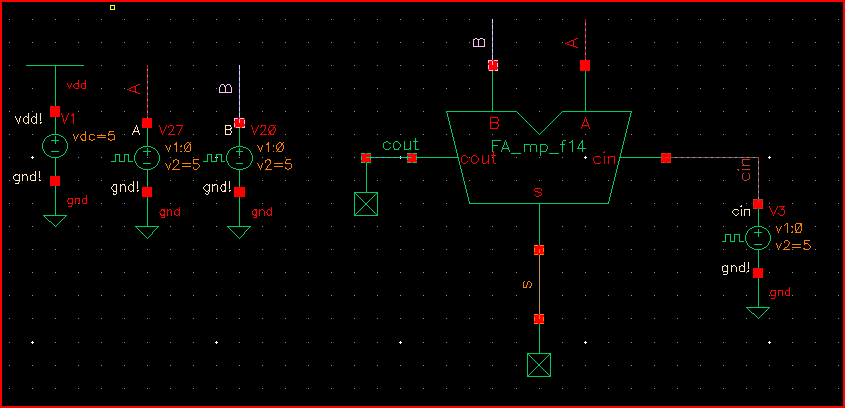This screenshot has height=408, width=845.
Task: Click the vertical 'cin' wire label above V3
Action: (746, 170)
